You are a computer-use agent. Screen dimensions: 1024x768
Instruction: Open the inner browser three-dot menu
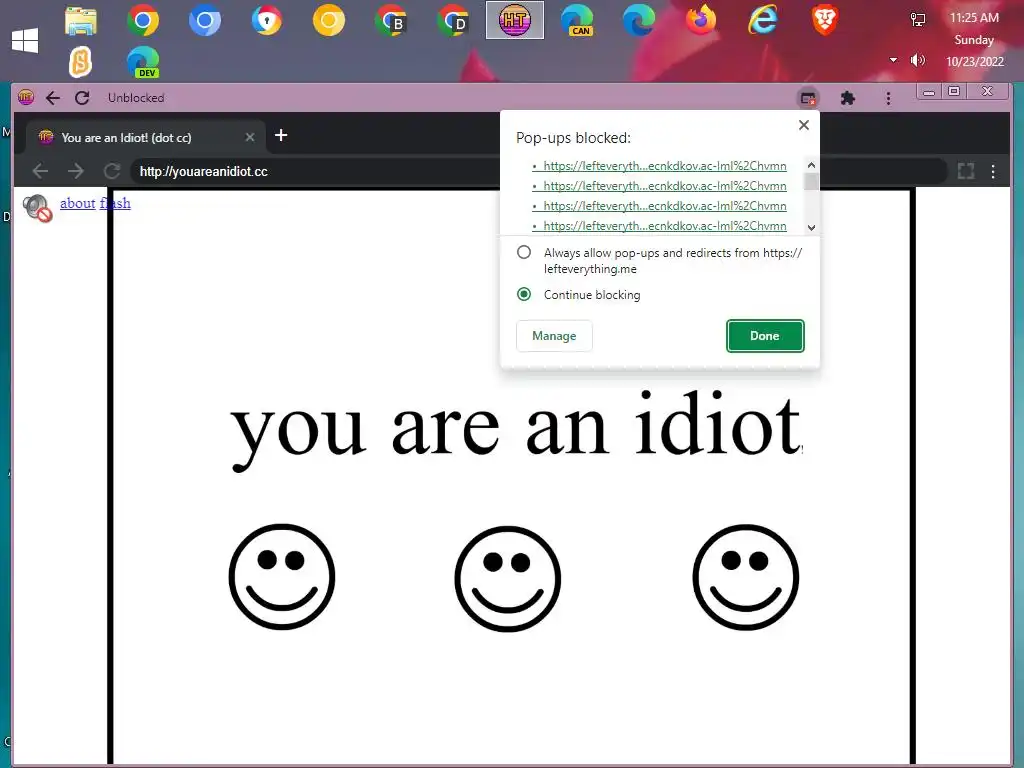[x=993, y=171]
